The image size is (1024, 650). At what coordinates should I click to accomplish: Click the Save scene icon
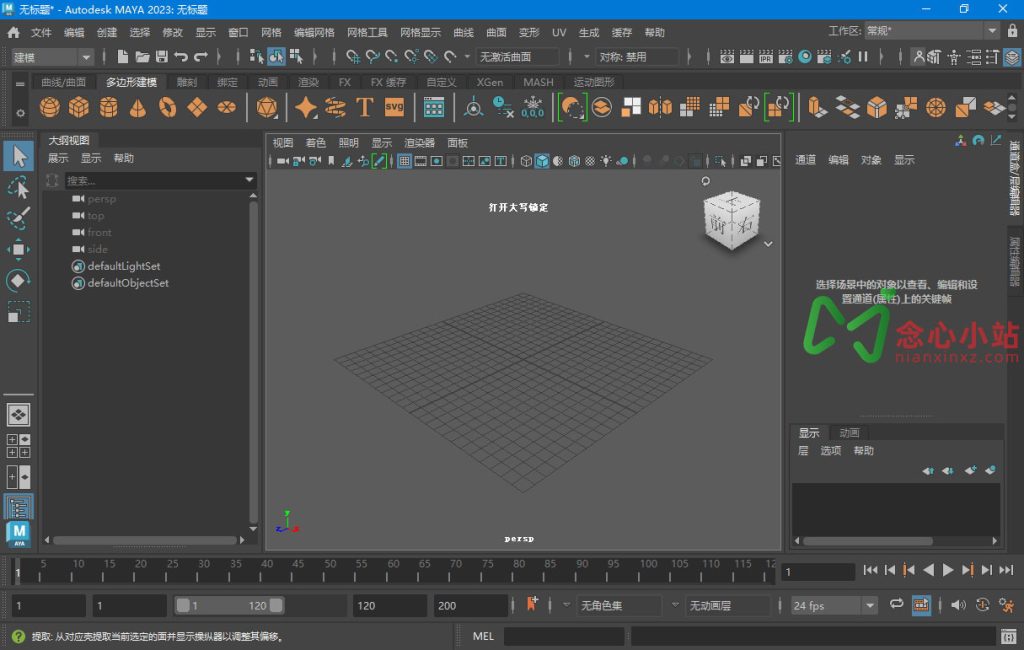coord(161,57)
